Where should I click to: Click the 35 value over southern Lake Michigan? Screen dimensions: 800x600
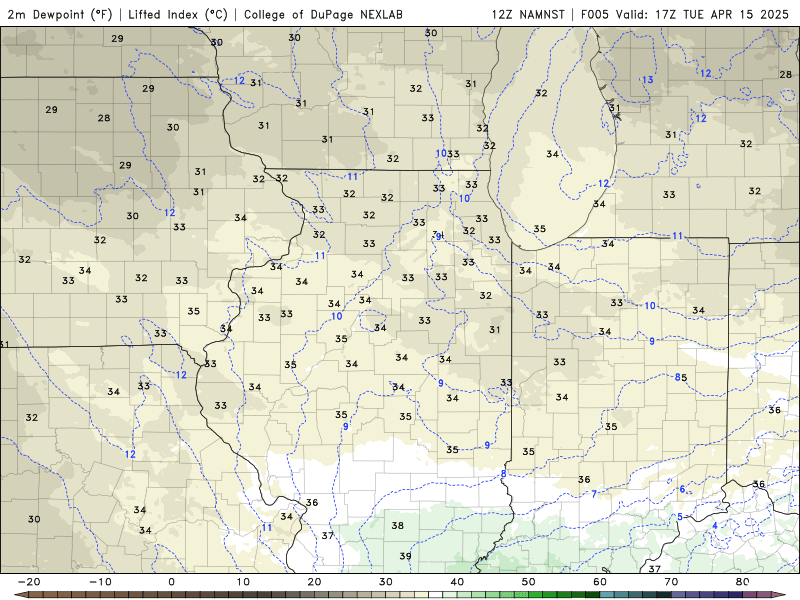click(539, 229)
